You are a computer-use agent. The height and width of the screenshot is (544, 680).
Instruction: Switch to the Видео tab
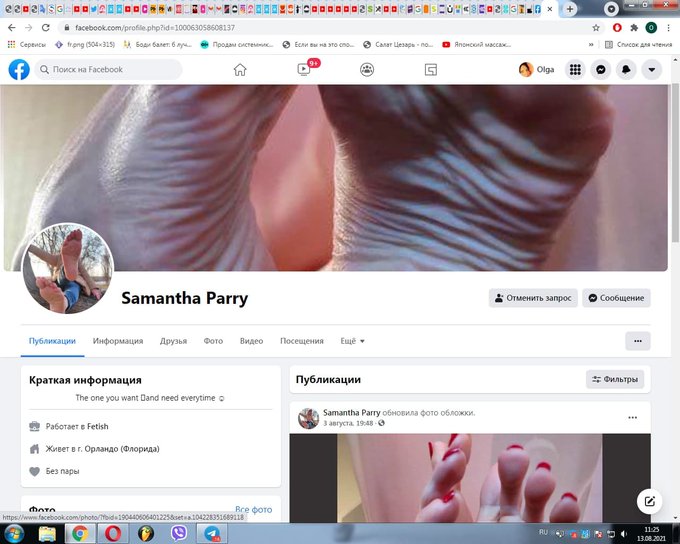(x=252, y=341)
